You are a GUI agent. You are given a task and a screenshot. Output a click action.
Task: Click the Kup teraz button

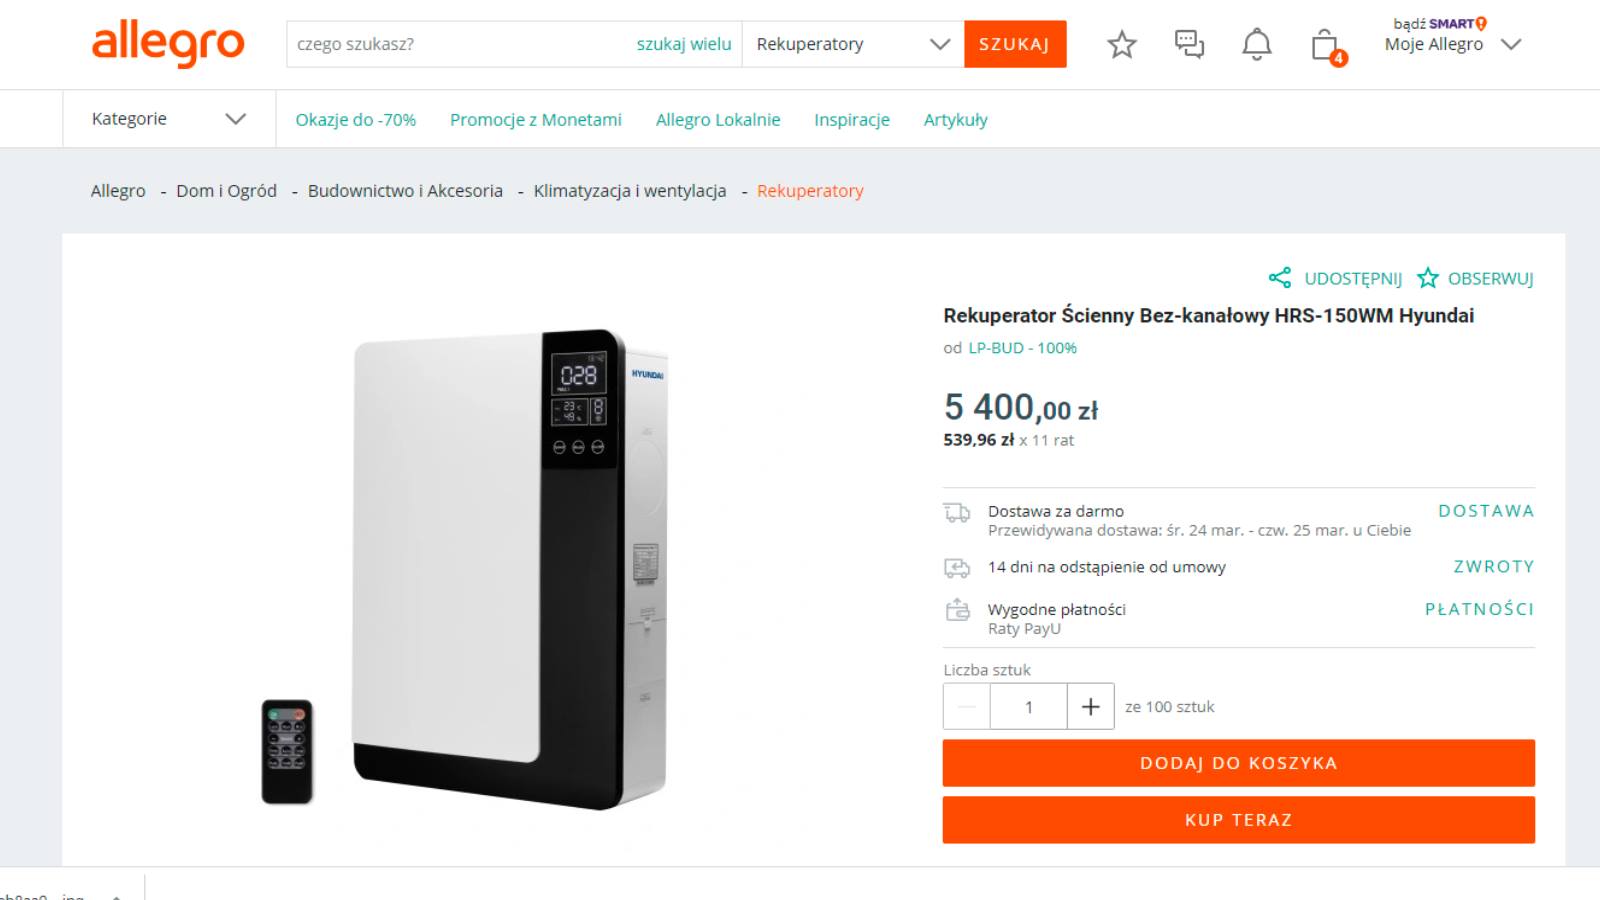(x=1238, y=820)
